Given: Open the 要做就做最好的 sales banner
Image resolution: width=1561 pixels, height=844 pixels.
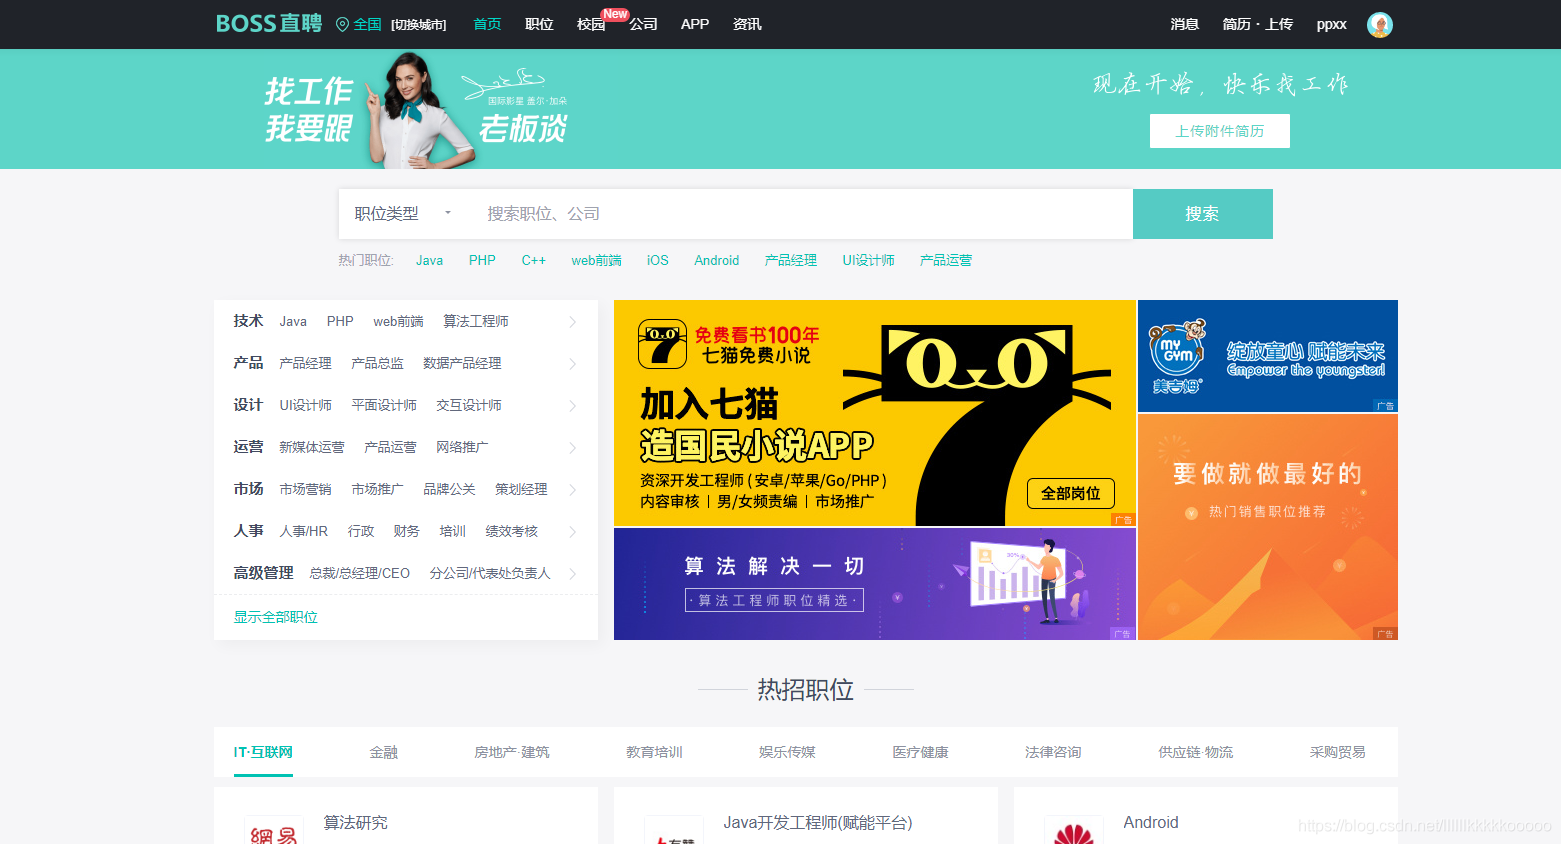Looking at the screenshot, I should click(1267, 527).
